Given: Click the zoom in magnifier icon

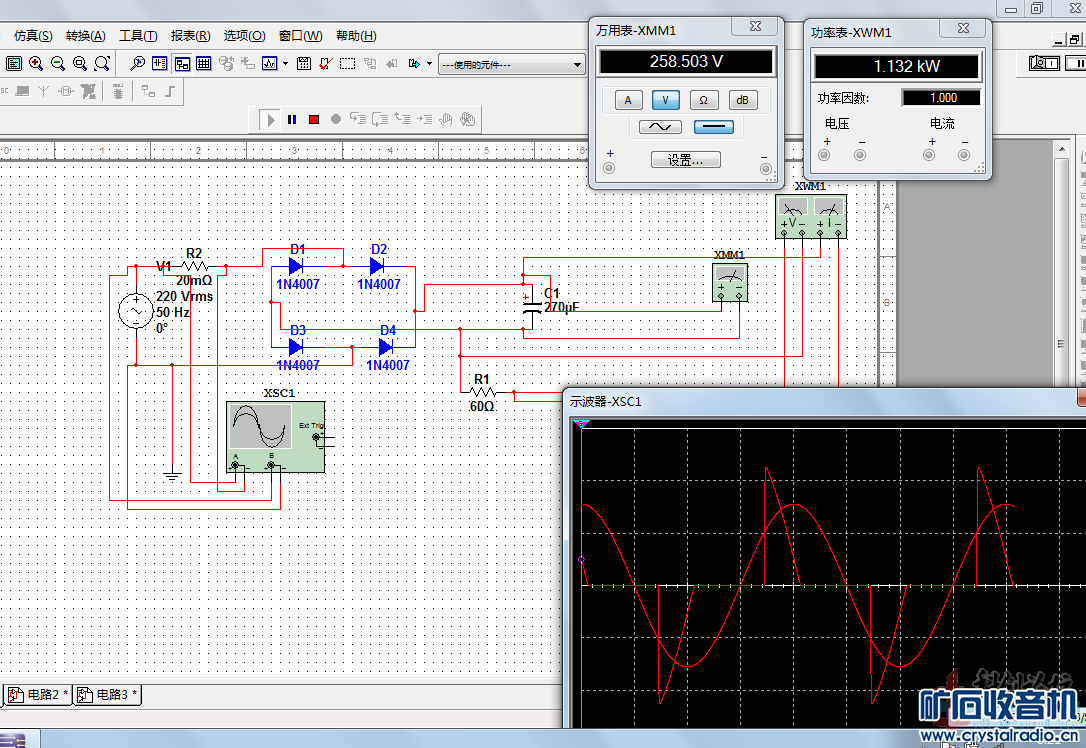Looking at the screenshot, I should (36, 64).
